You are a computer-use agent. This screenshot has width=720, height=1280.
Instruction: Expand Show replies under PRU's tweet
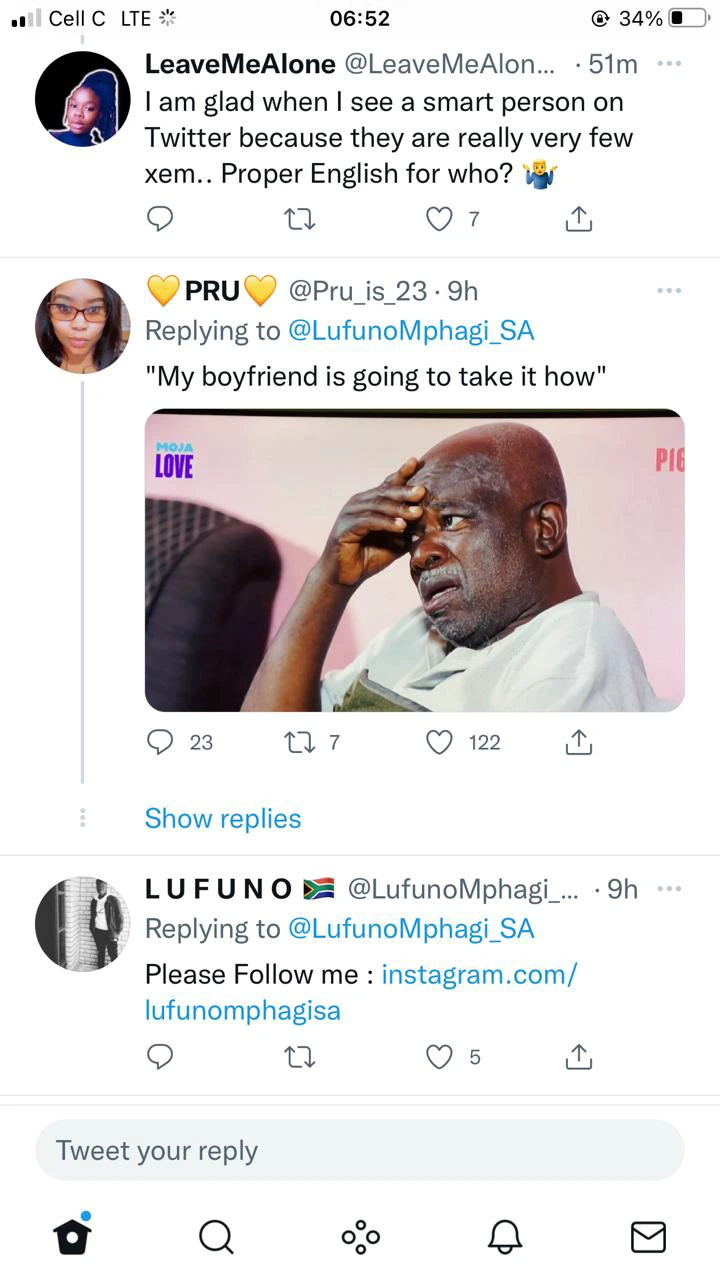pyautogui.click(x=223, y=818)
